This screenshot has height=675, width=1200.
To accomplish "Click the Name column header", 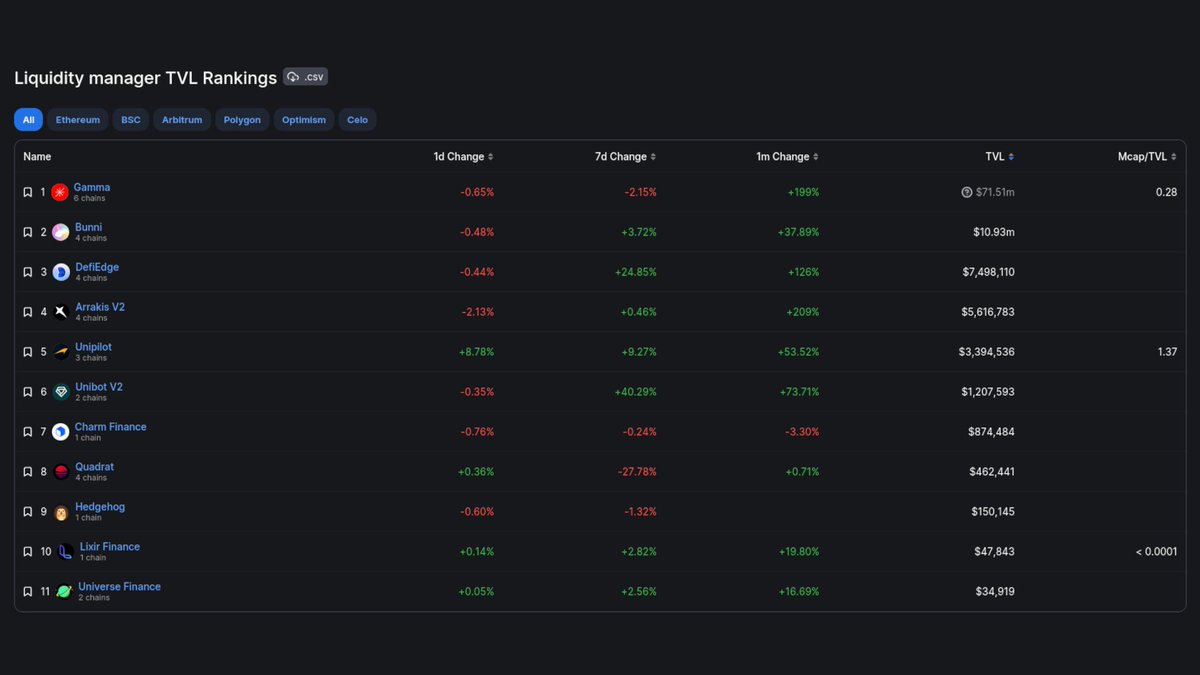I will pyautogui.click(x=37, y=157).
